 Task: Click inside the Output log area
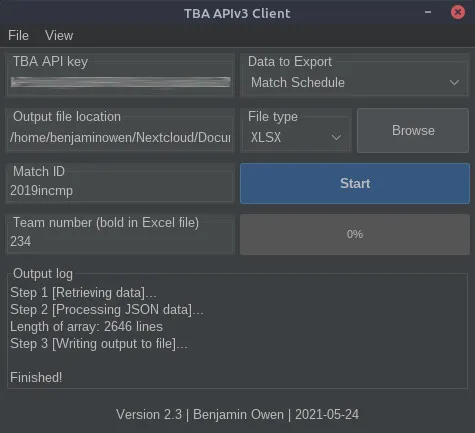pos(237,334)
